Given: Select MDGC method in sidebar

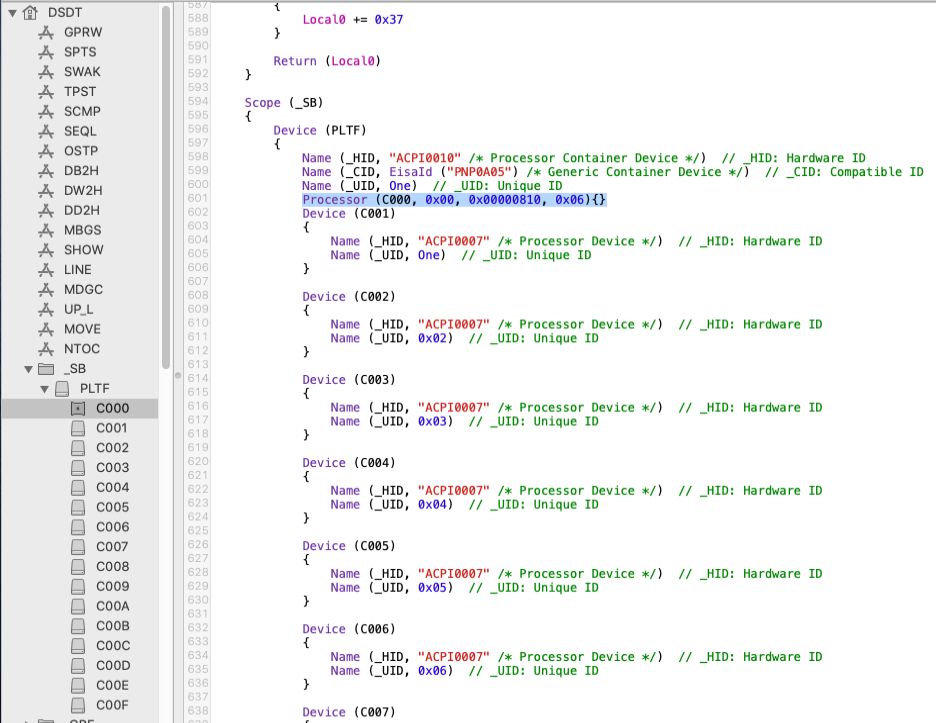Looking at the screenshot, I should click(83, 290).
